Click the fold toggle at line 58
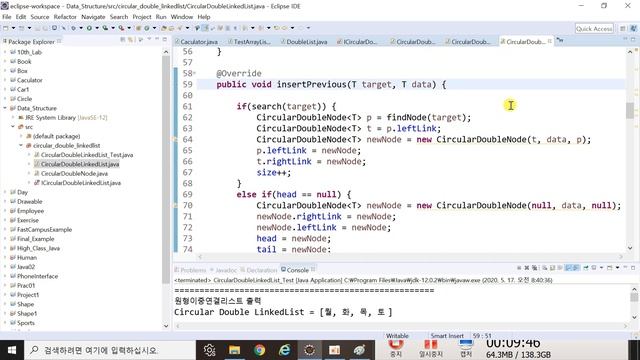This screenshot has height=360, width=640. tap(195, 73)
